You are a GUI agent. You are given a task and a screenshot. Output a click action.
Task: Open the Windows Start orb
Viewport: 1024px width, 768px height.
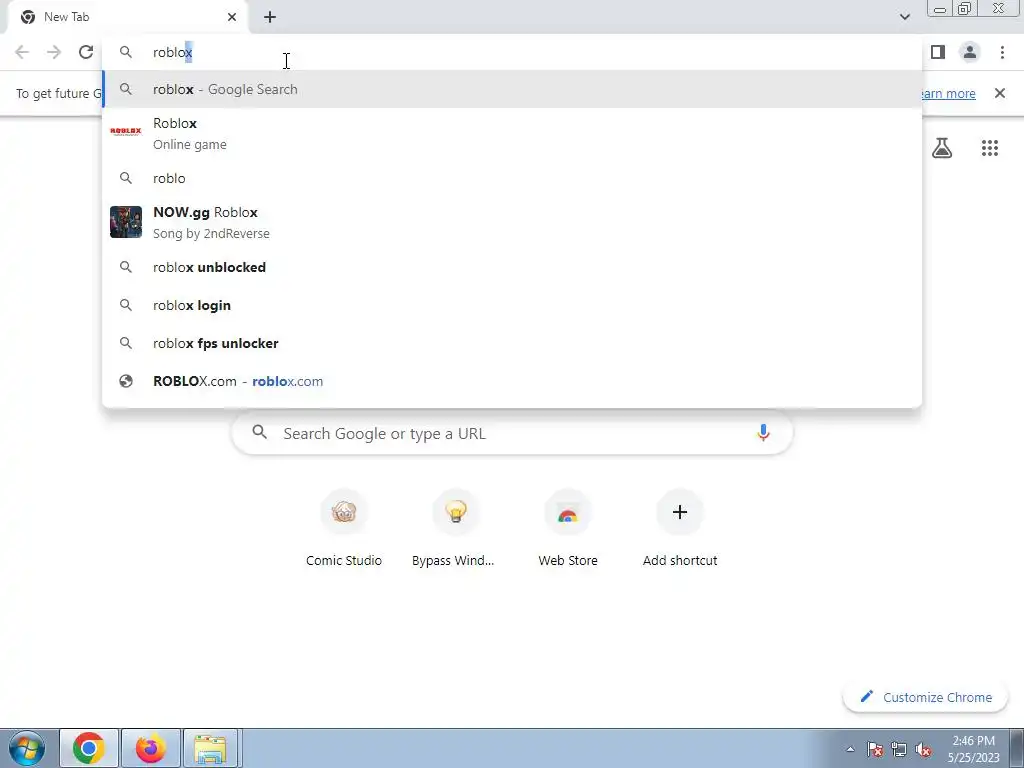(x=26, y=748)
